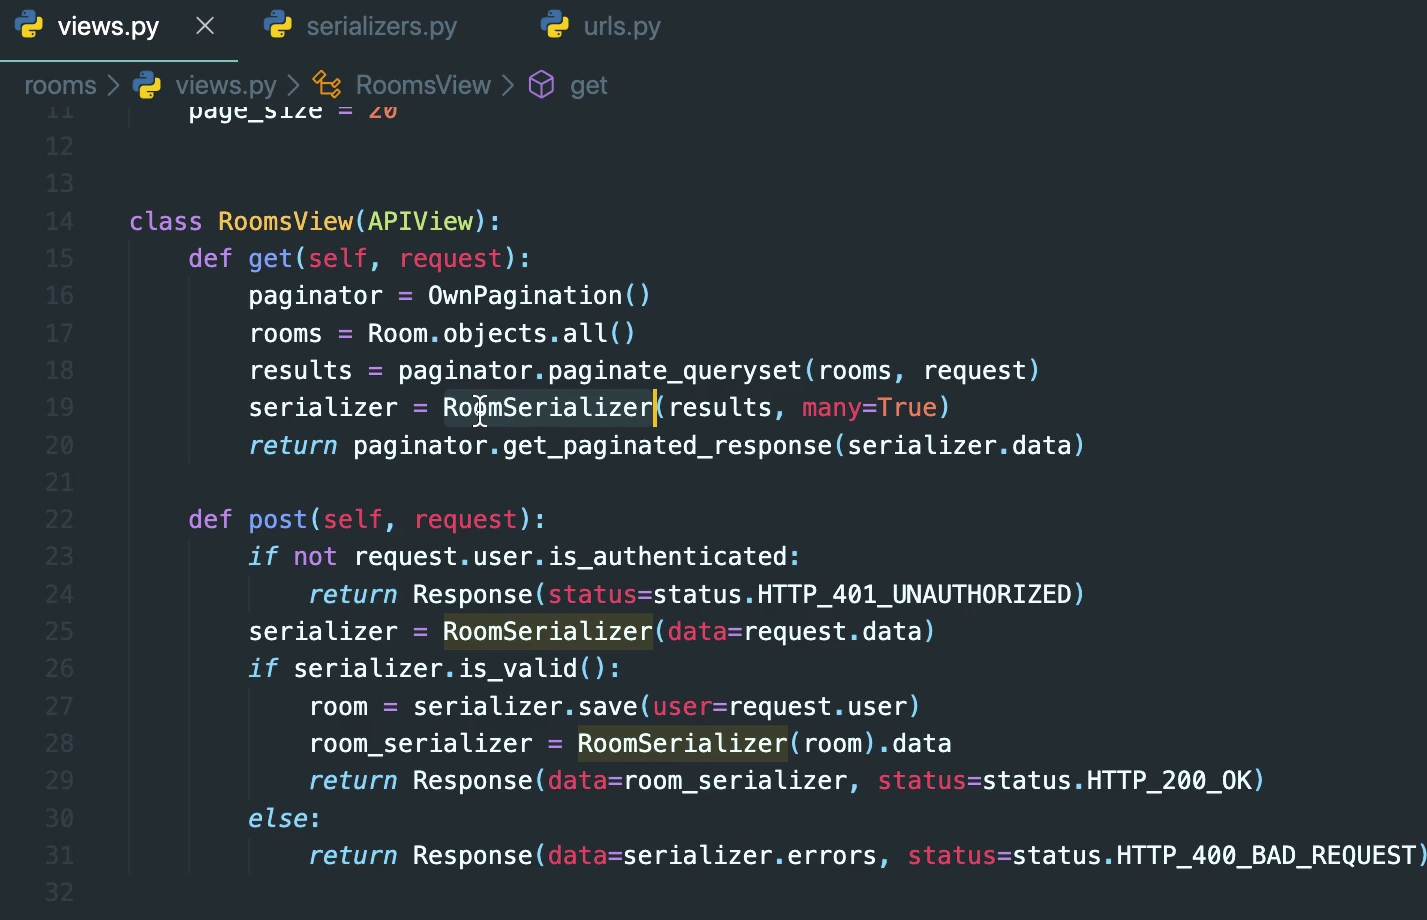Expand the chevron after views.py in breadcrumb
The image size is (1427, 920).
pos(295,85)
